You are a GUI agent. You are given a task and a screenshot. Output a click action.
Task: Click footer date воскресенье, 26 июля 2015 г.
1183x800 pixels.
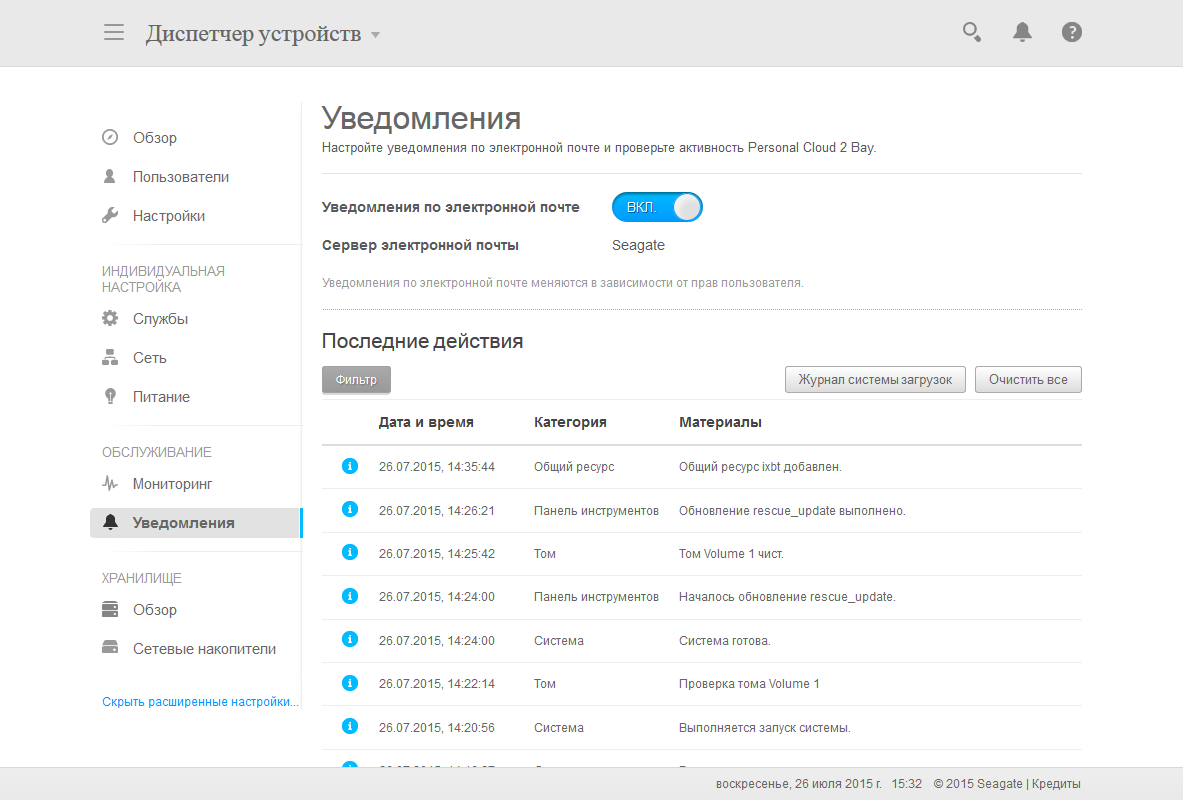point(798,784)
